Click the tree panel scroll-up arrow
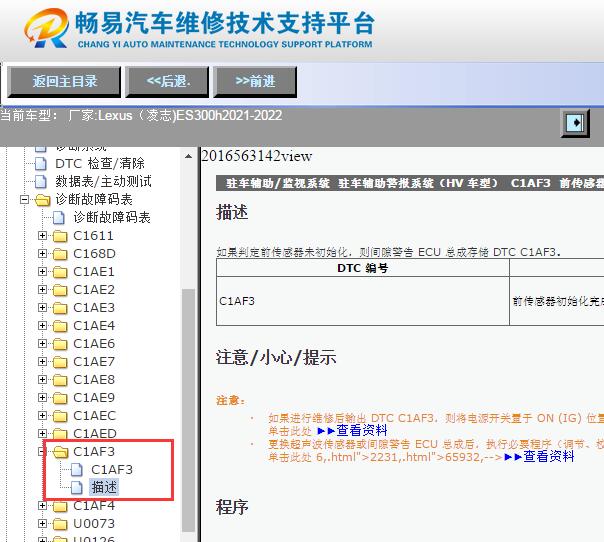This screenshot has width=604, height=542. [188, 156]
